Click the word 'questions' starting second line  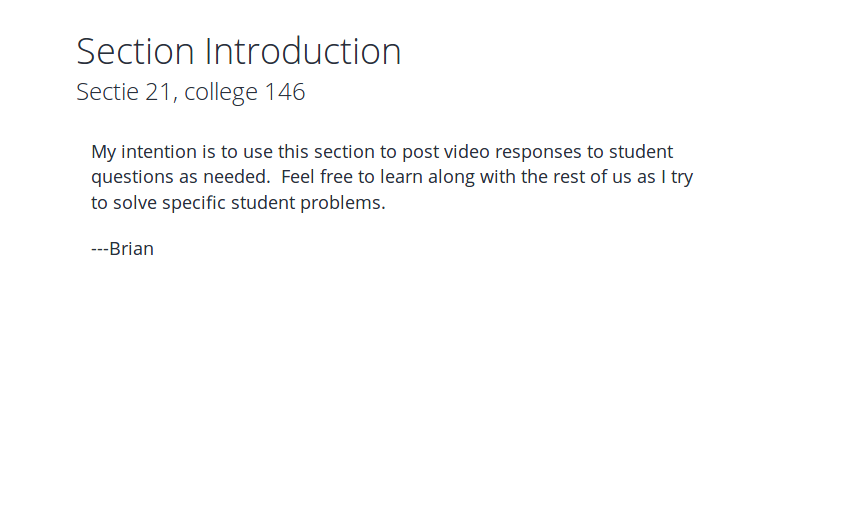[x=134, y=177]
